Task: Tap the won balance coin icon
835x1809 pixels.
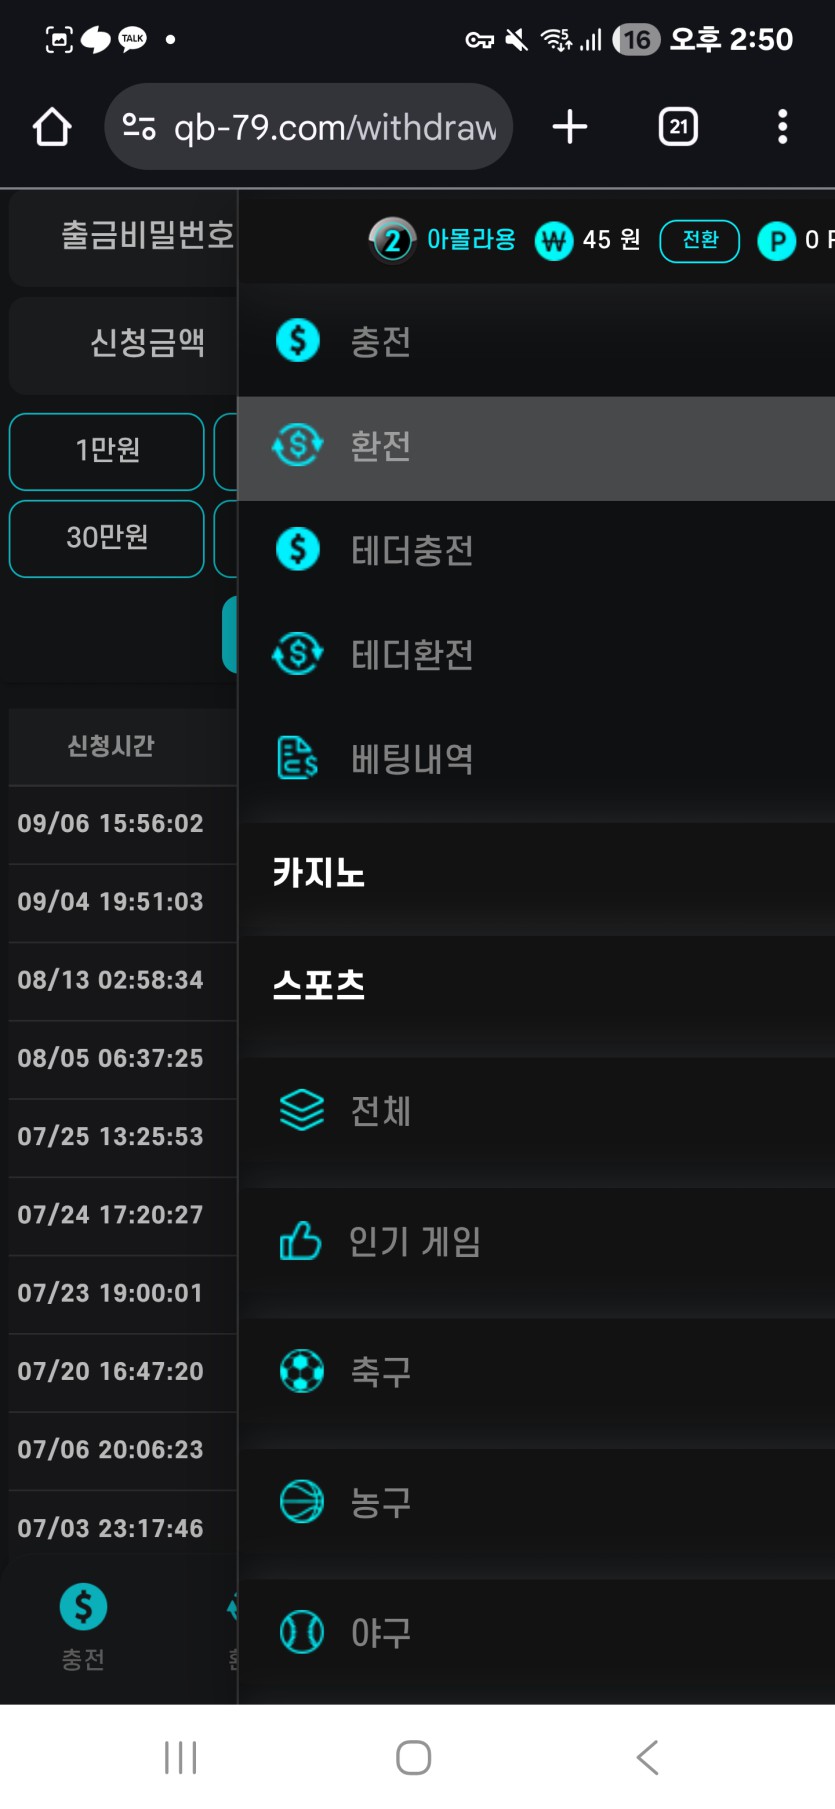Action: pyautogui.click(x=554, y=240)
